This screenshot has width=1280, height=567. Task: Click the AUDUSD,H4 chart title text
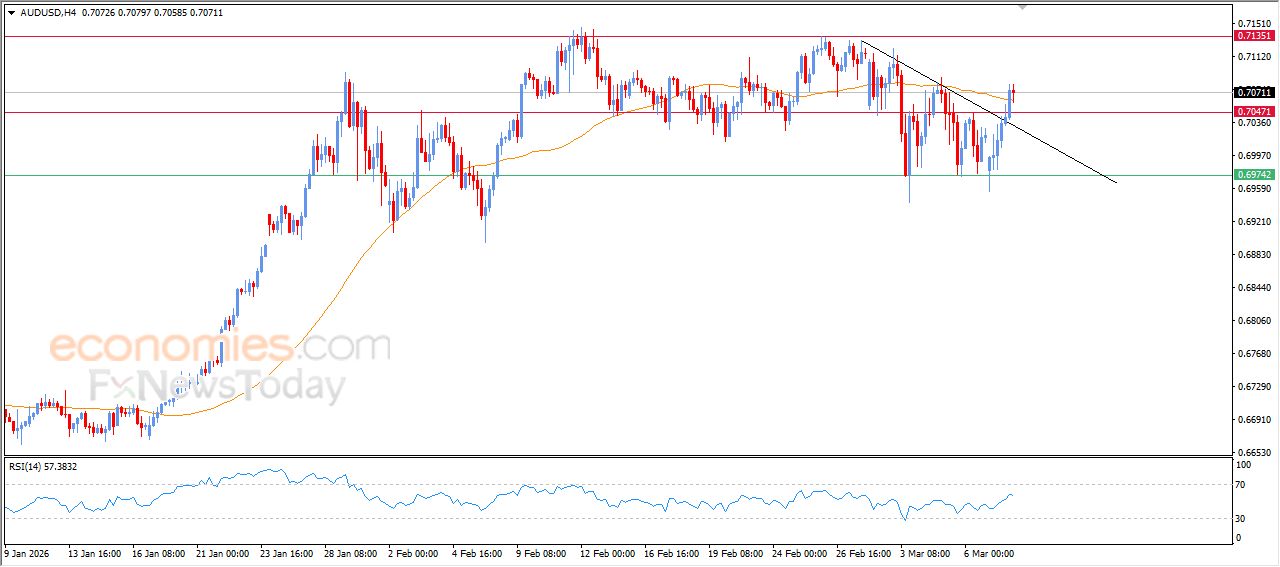(x=47, y=13)
